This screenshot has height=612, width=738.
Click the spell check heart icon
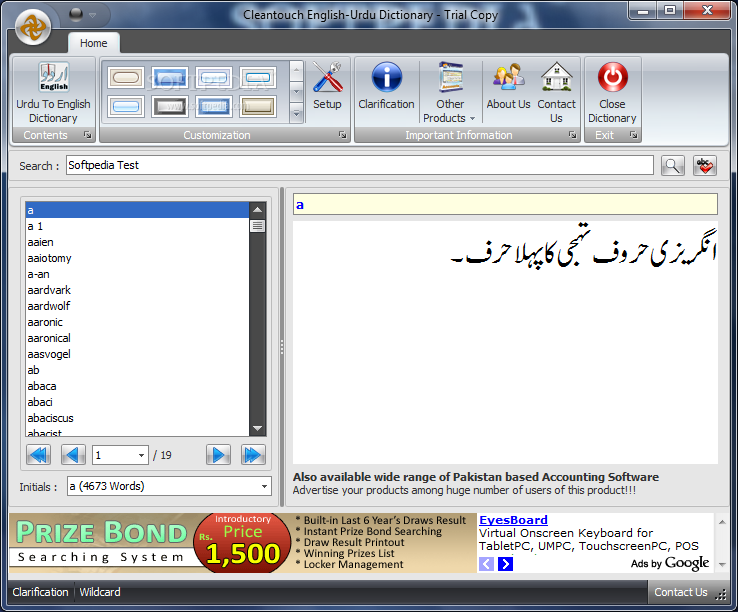coord(705,166)
